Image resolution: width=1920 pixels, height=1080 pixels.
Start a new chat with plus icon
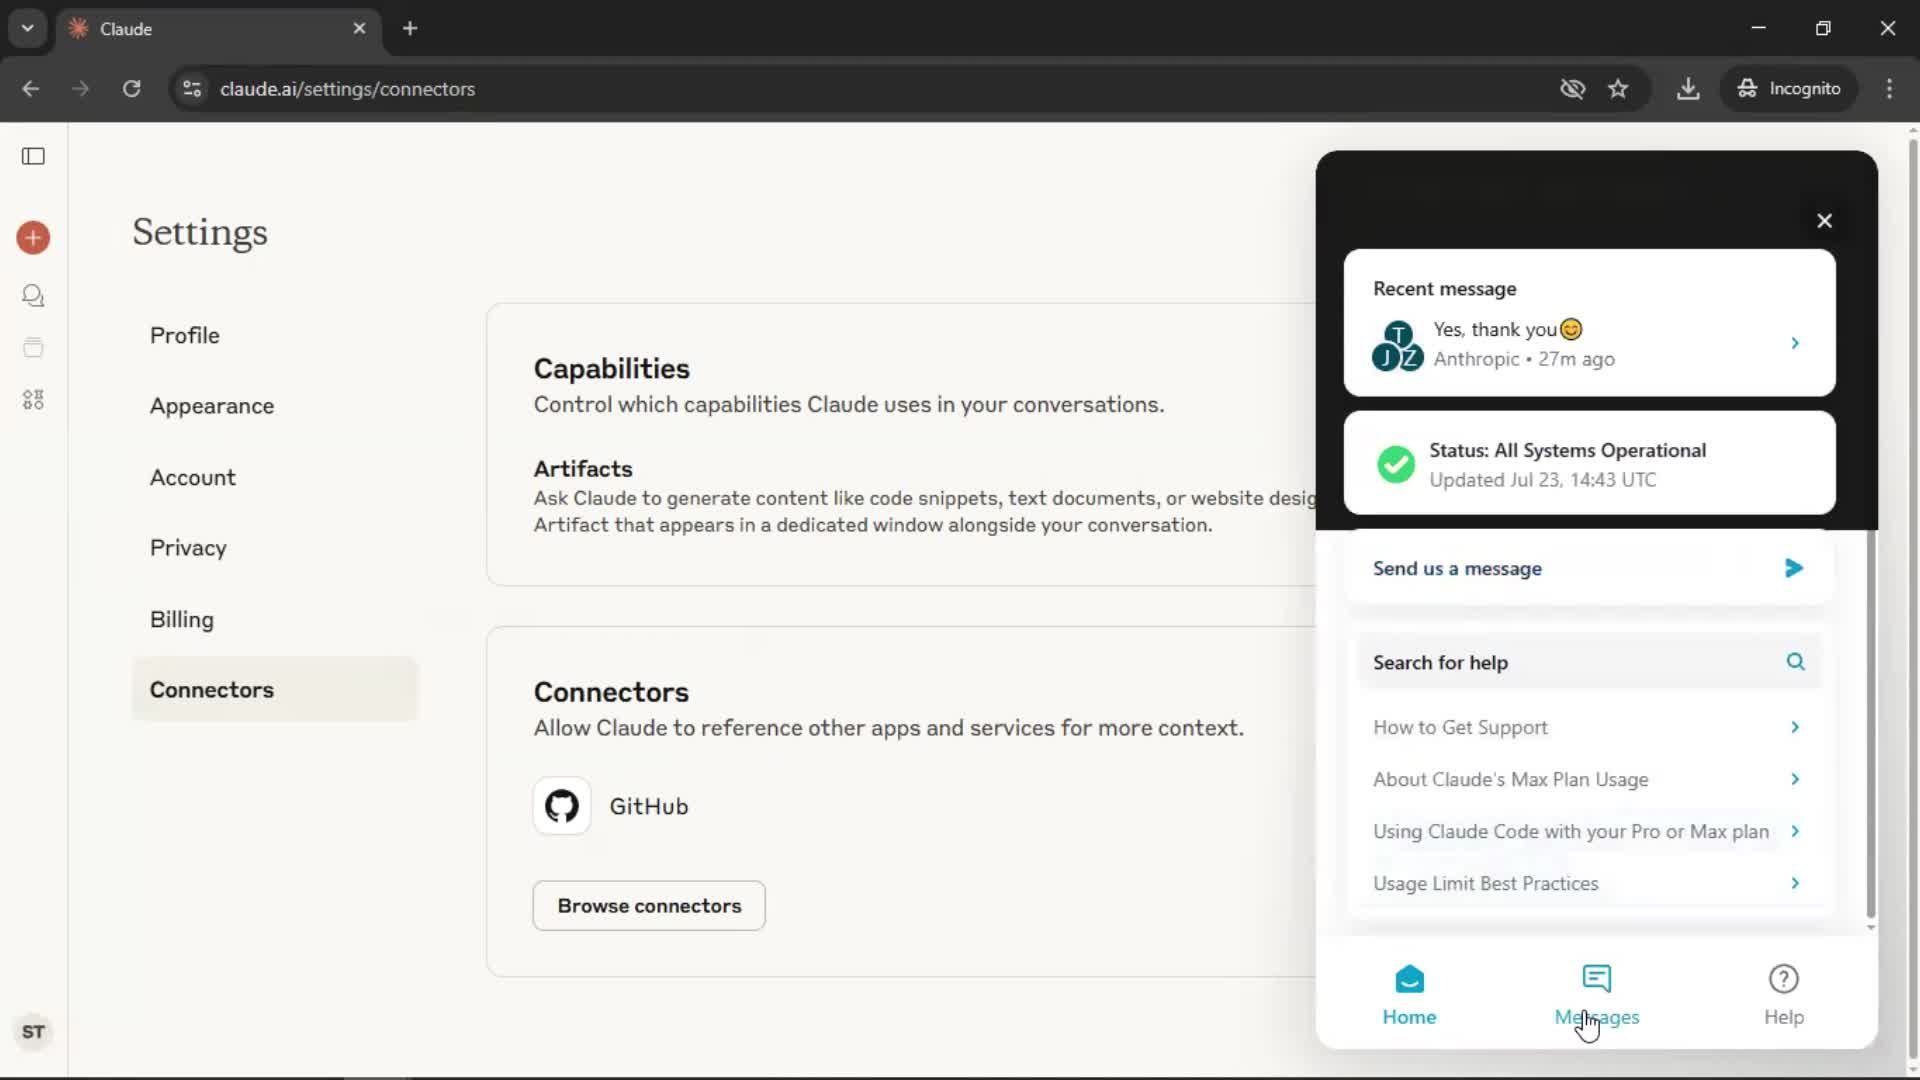pyautogui.click(x=33, y=238)
